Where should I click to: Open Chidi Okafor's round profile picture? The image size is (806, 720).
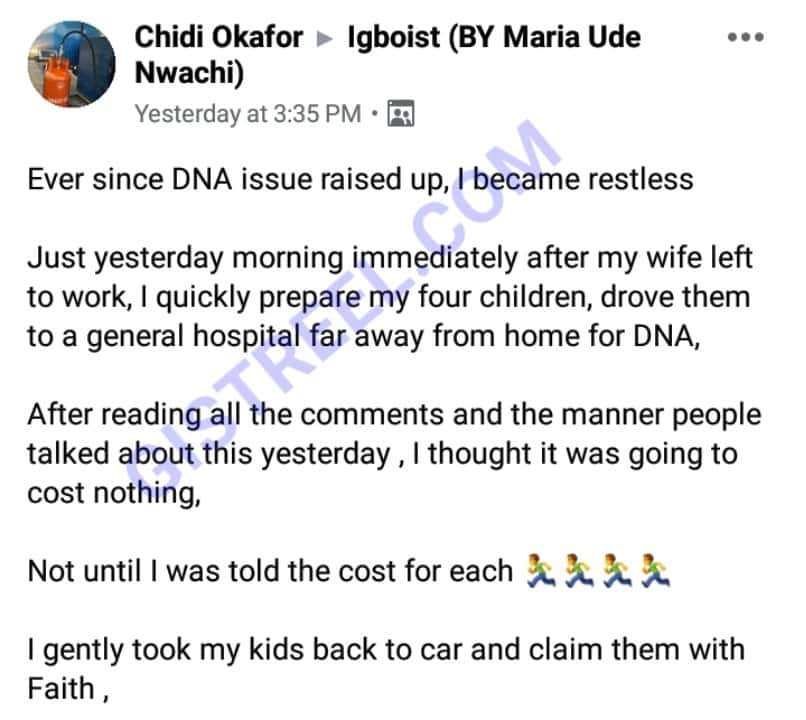pyautogui.click(x=71, y=64)
